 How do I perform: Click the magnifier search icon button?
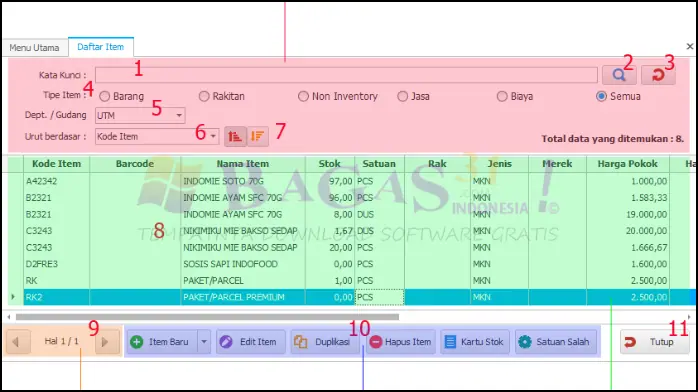[619, 75]
